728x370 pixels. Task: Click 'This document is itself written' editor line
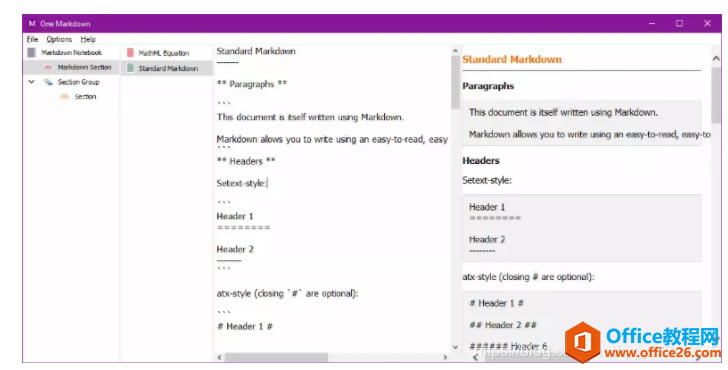[x=310, y=117]
